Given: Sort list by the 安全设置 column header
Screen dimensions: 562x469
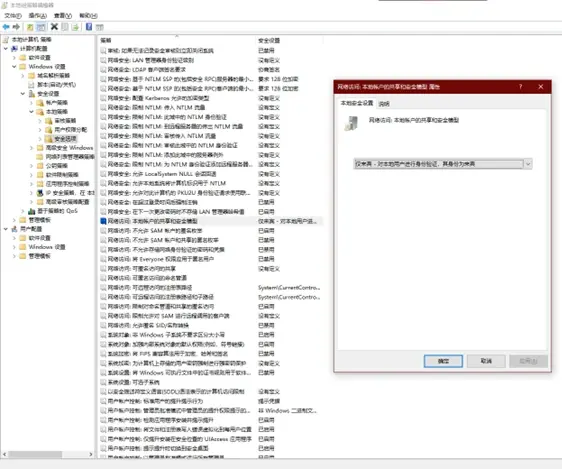Looking at the screenshot, I should pyautogui.click(x=289, y=40).
